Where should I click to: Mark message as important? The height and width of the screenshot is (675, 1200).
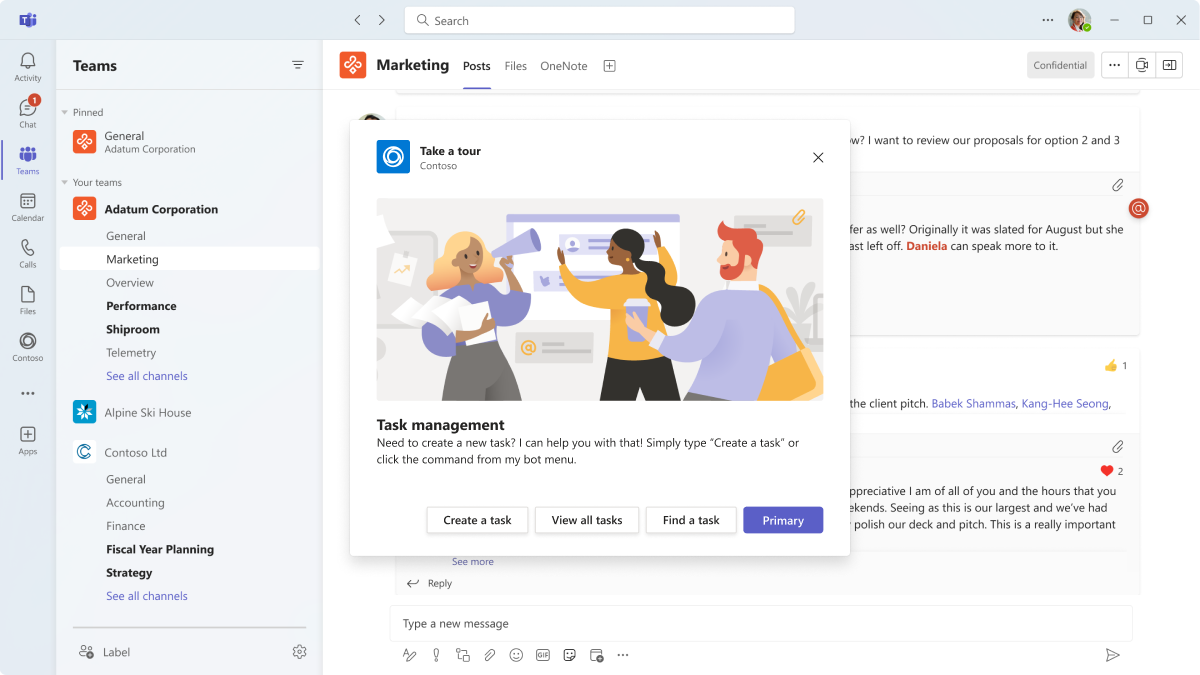pos(436,655)
